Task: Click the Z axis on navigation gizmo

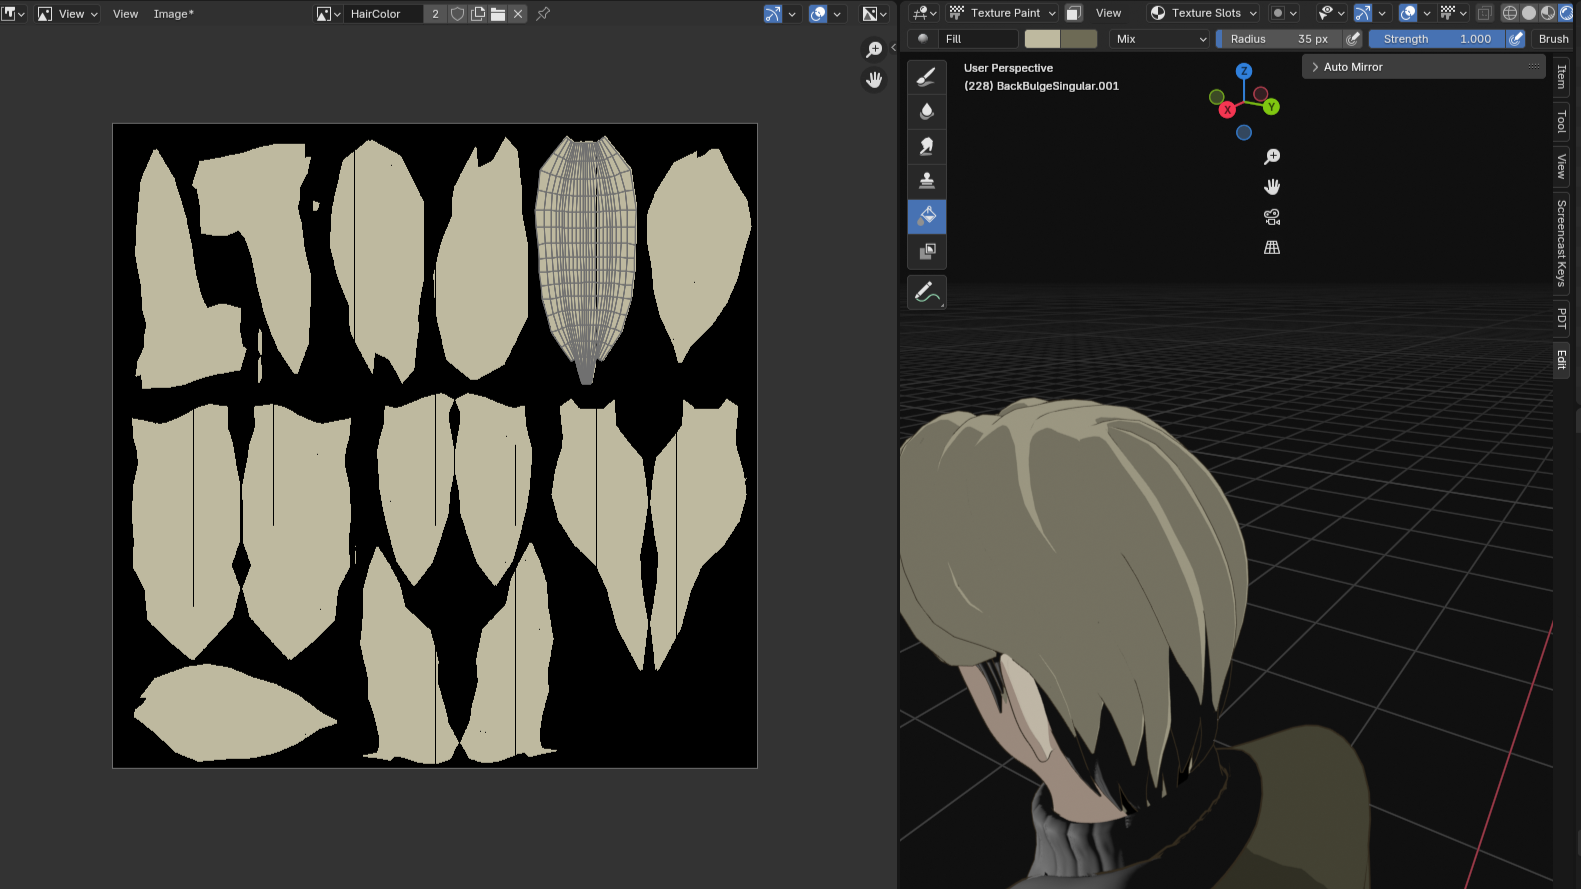Action: click(1244, 71)
